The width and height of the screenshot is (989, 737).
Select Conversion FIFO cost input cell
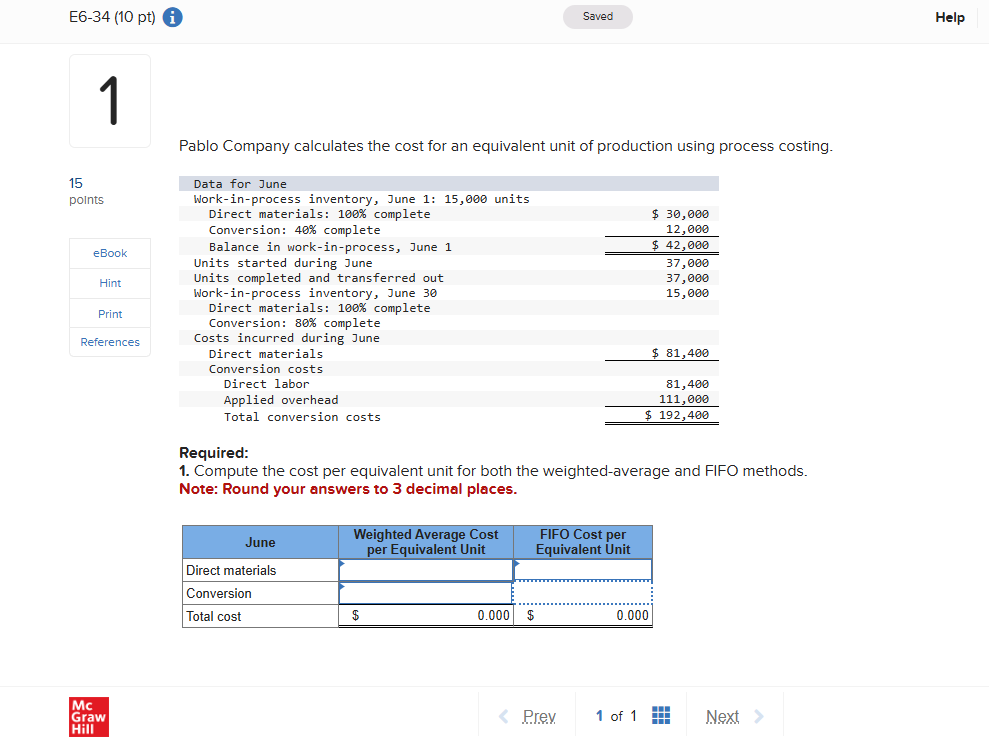[x=582, y=593]
